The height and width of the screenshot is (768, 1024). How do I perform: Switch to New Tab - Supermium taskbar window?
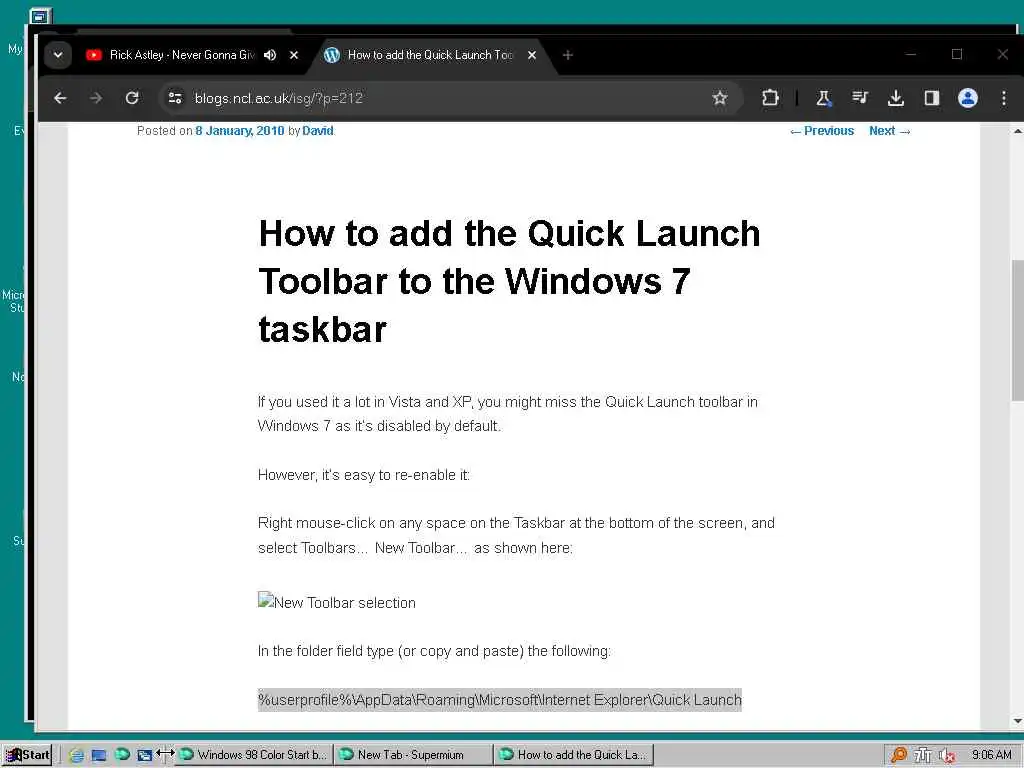pos(413,755)
